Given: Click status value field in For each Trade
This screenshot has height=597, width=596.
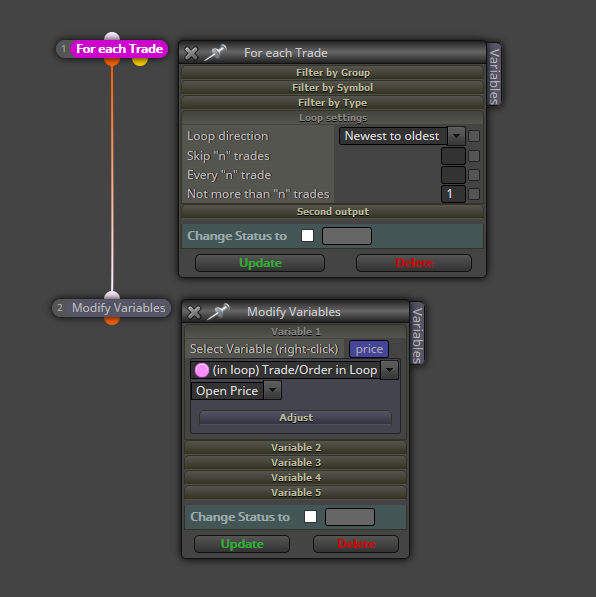Looking at the screenshot, I should tap(347, 236).
